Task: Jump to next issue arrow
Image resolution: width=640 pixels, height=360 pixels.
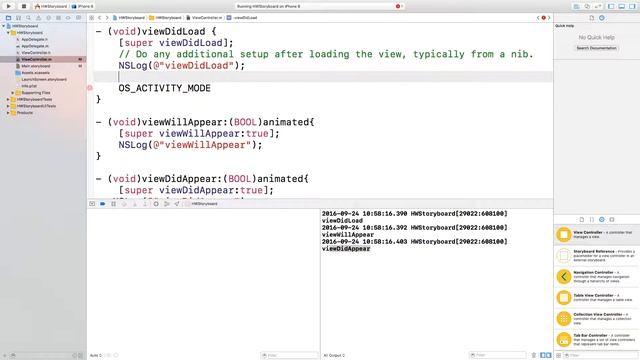Action: pyautogui.click(x=549, y=18)
